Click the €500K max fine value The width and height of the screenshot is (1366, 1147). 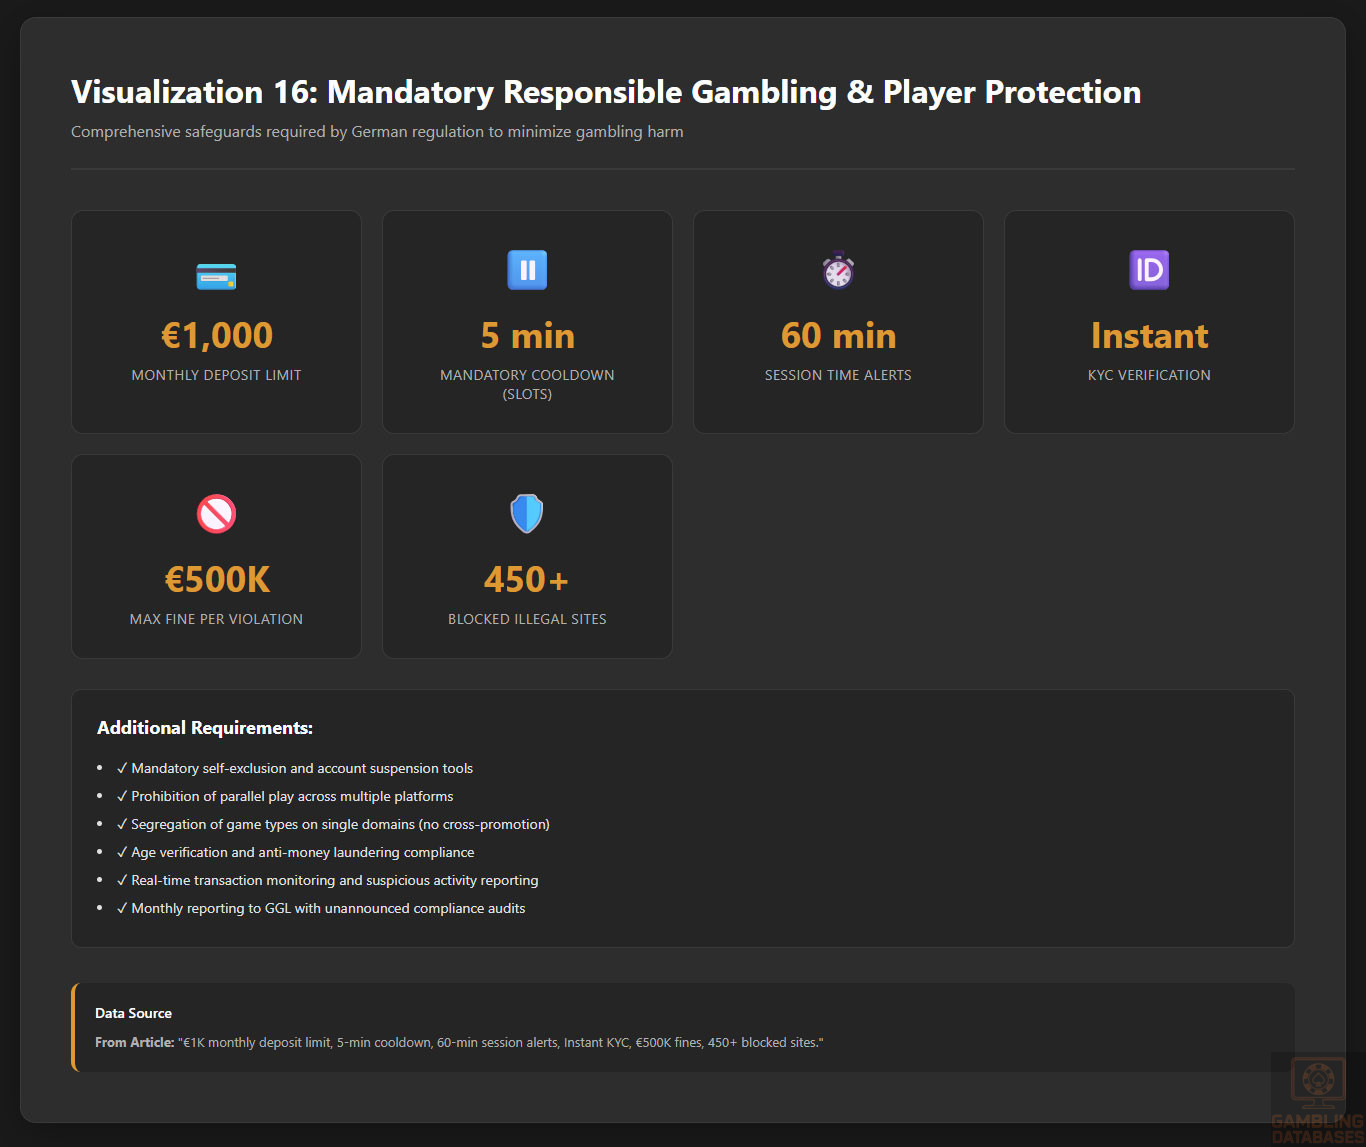216,580
